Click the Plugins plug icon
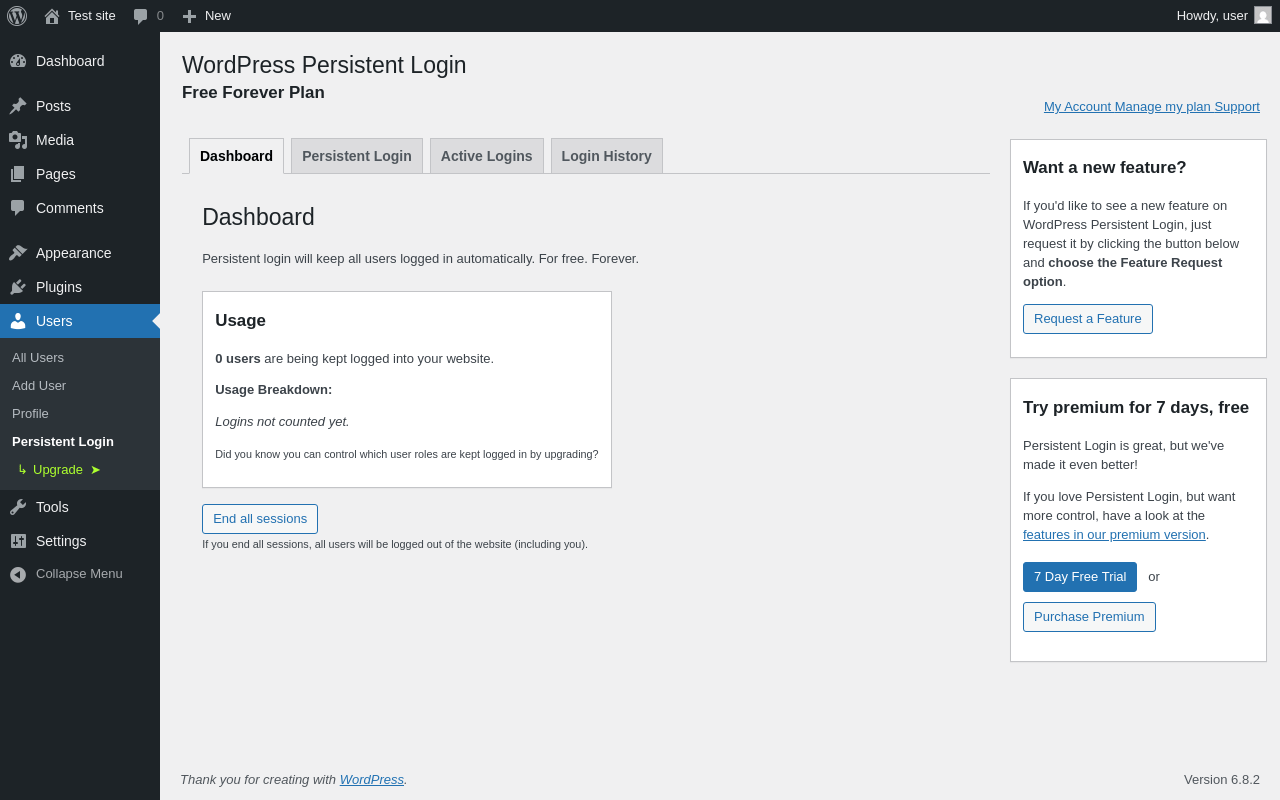Viewport: 1280px width, 800px height. point(18,287)
